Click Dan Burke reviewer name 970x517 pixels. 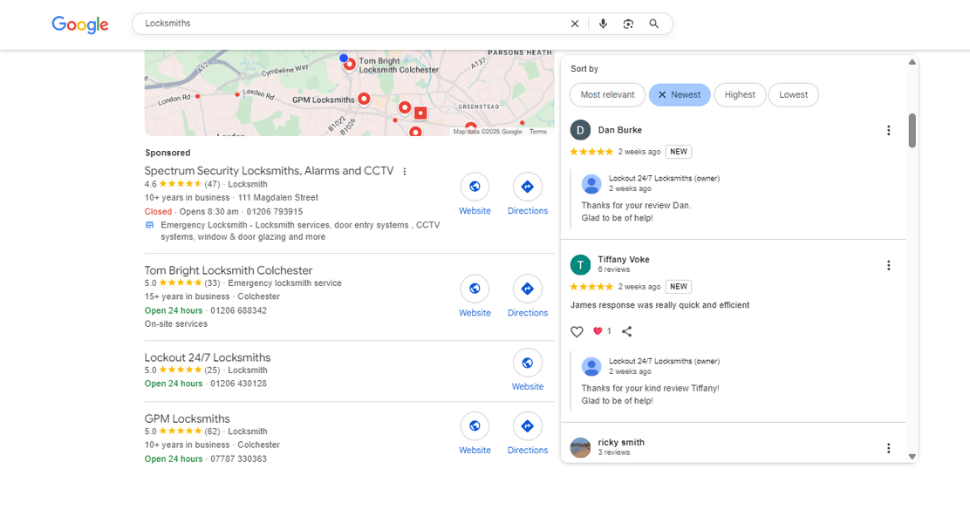tap(620, 130)
